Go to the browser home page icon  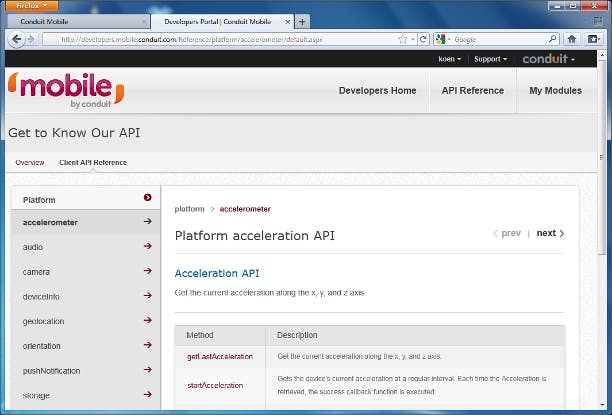click(x=572, y=39)
